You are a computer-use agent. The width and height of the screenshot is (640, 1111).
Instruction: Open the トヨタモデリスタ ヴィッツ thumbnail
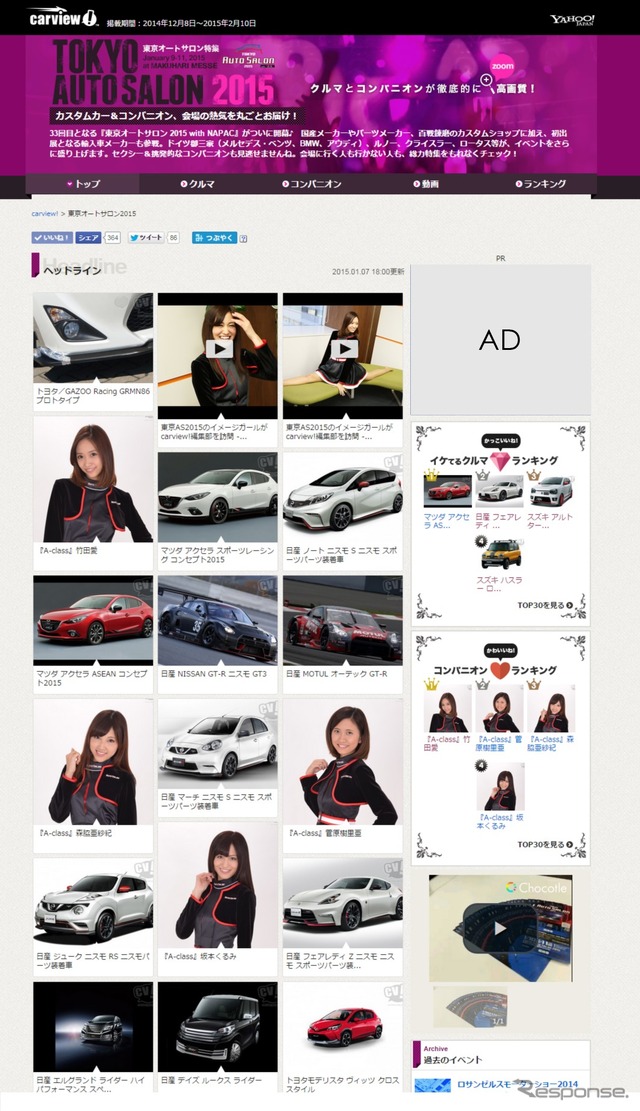[x=343, y=1027]
